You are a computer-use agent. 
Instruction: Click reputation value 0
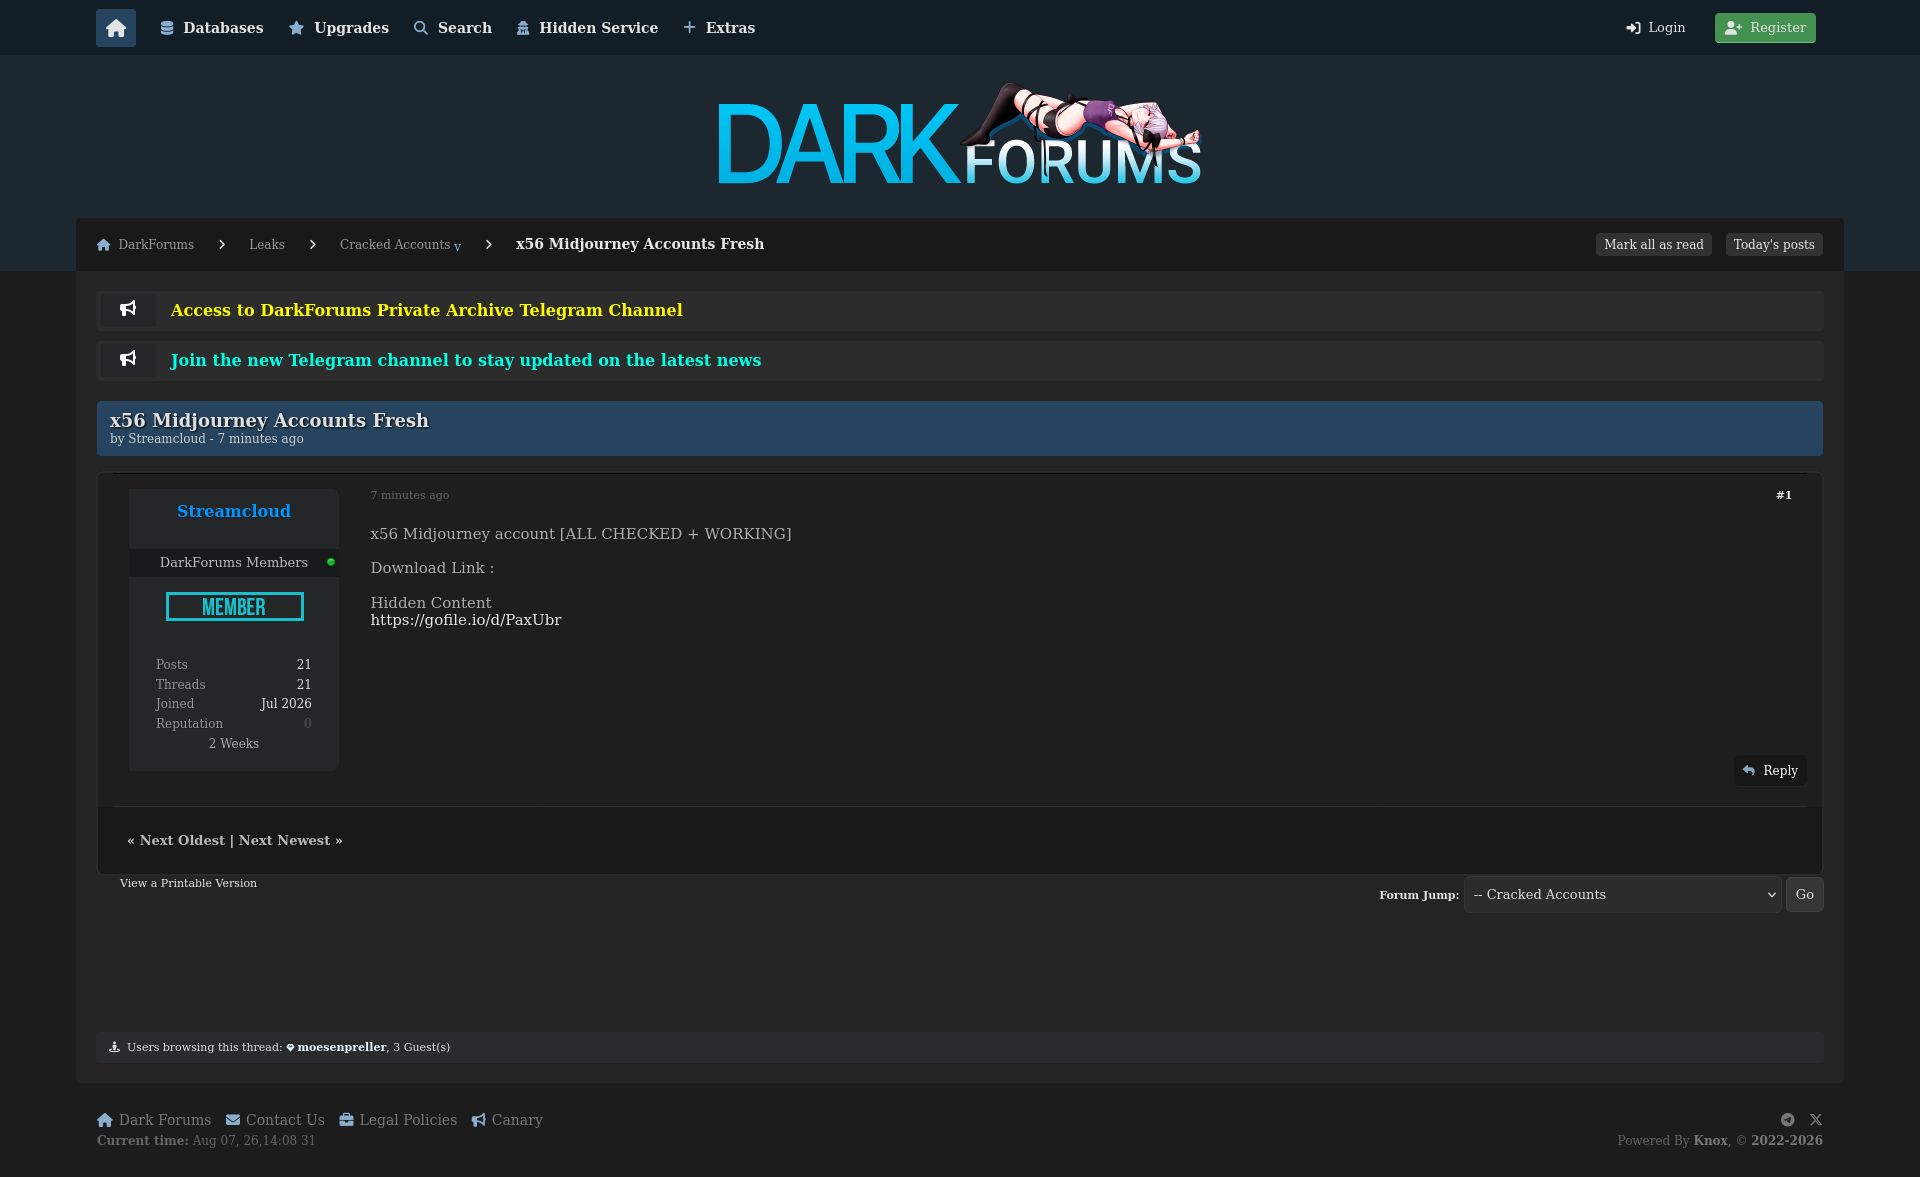[x=308, y=724]
